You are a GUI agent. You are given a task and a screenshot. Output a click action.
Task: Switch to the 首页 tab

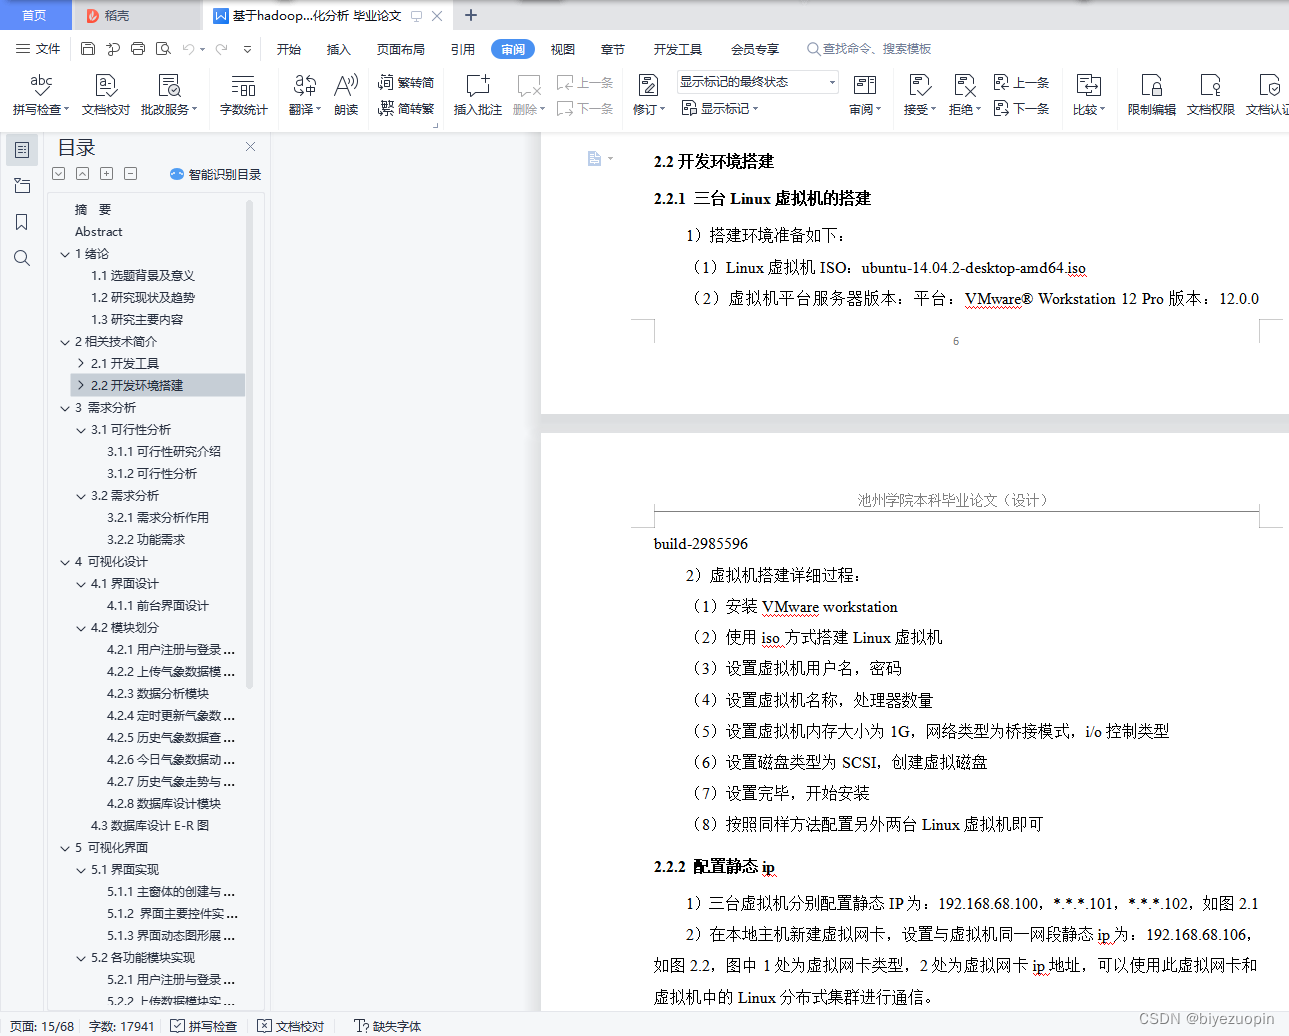[34, 15]
